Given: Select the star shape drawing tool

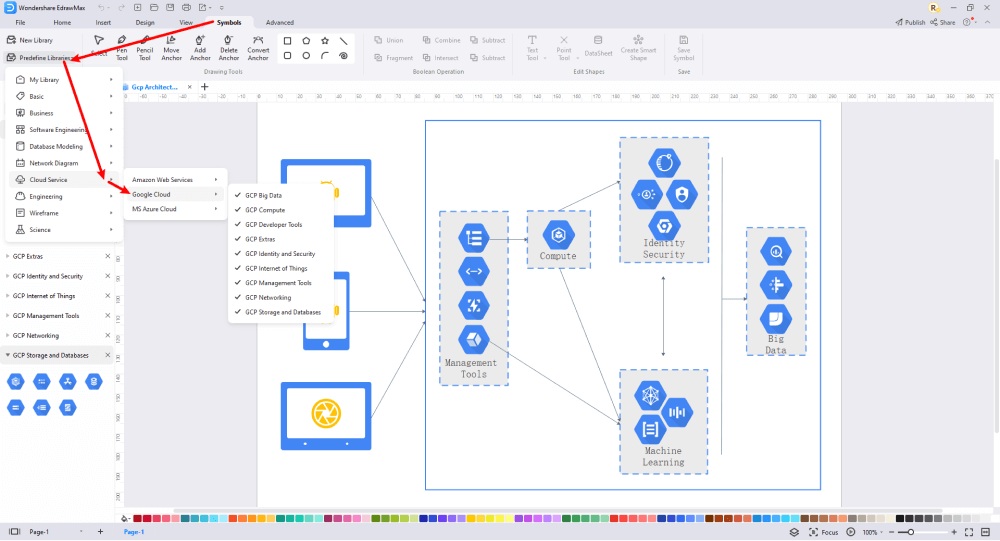Looking at the screenshot, I should click(325, 40).
